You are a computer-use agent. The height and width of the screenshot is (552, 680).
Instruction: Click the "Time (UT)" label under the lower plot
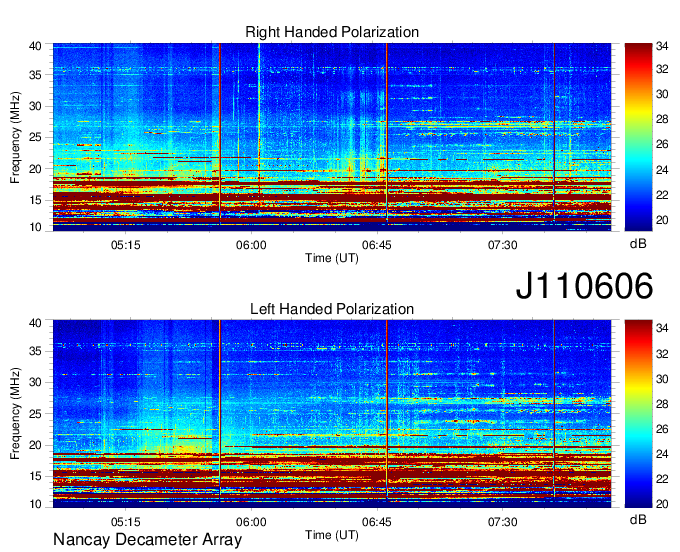(332, 535)
